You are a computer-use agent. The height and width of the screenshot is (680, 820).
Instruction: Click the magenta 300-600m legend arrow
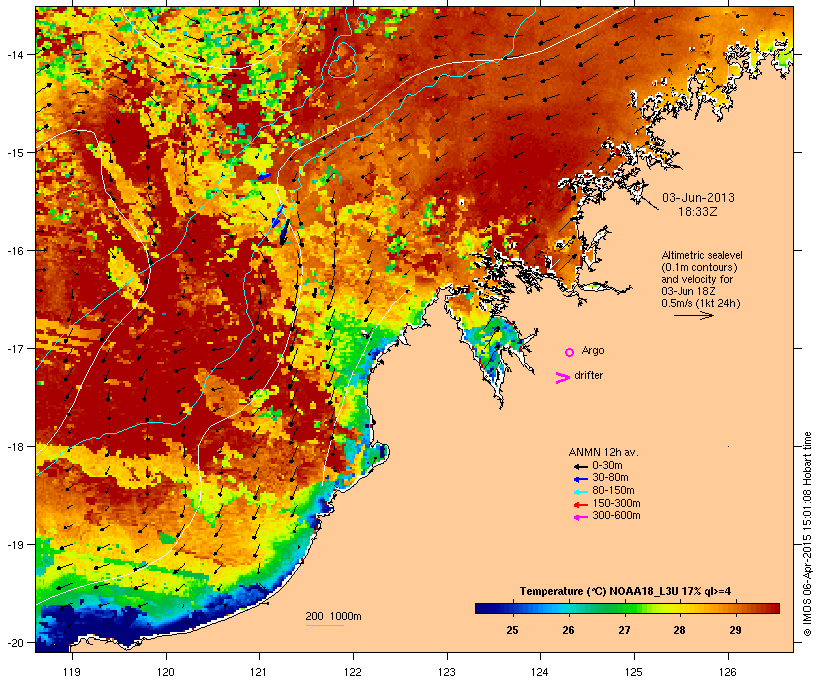click(580, 517)
